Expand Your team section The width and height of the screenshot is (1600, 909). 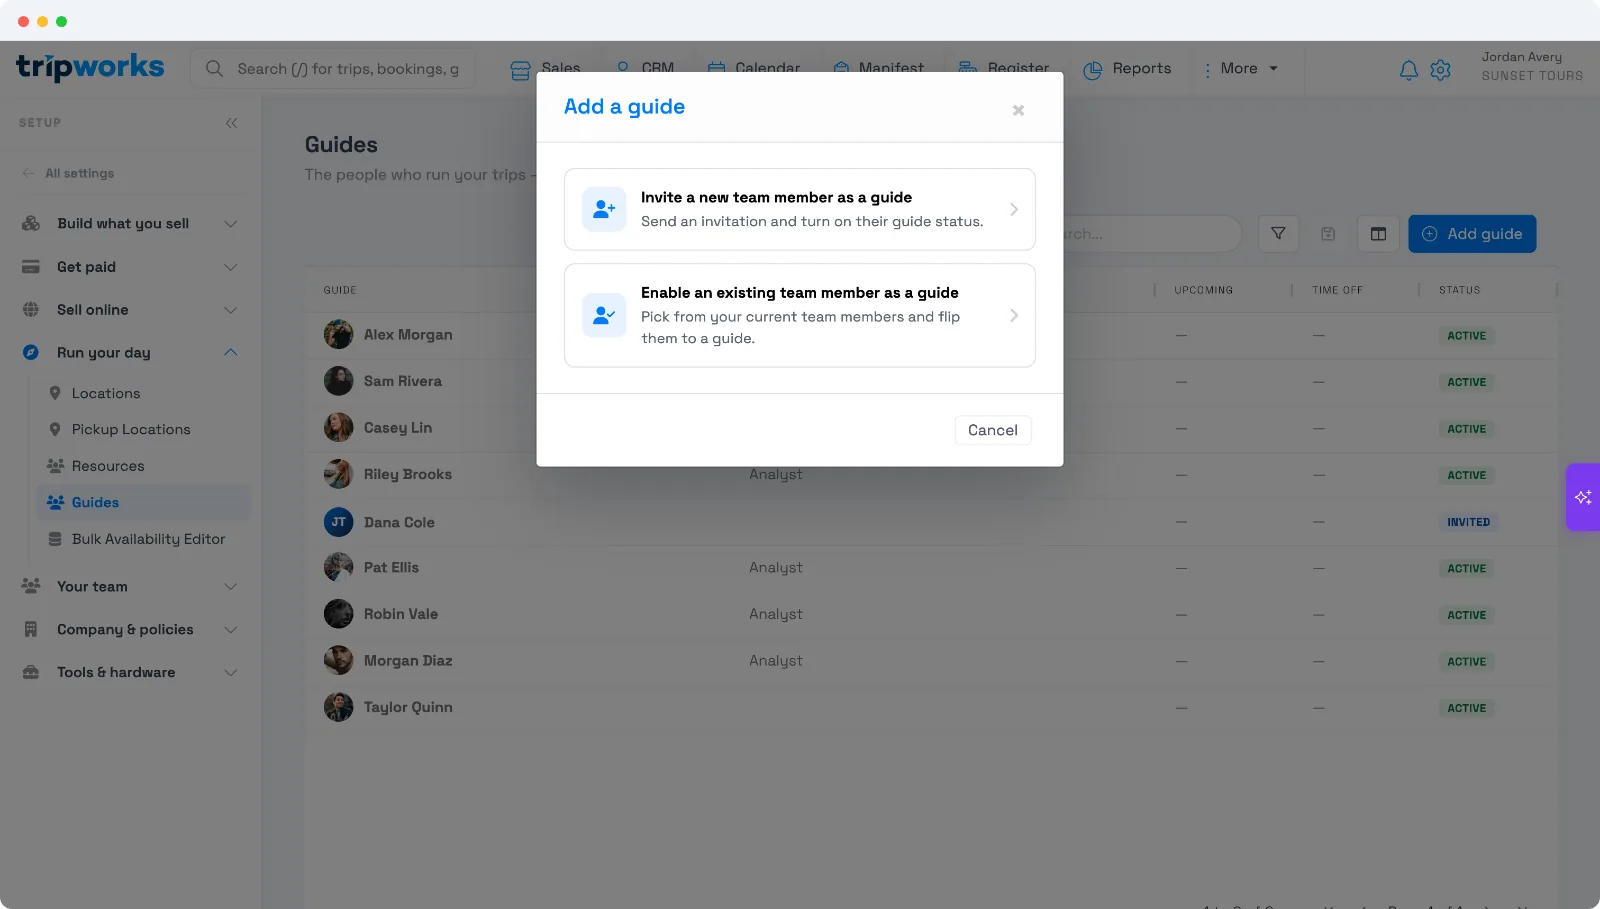pyautogui.click(x=130, y=587)
